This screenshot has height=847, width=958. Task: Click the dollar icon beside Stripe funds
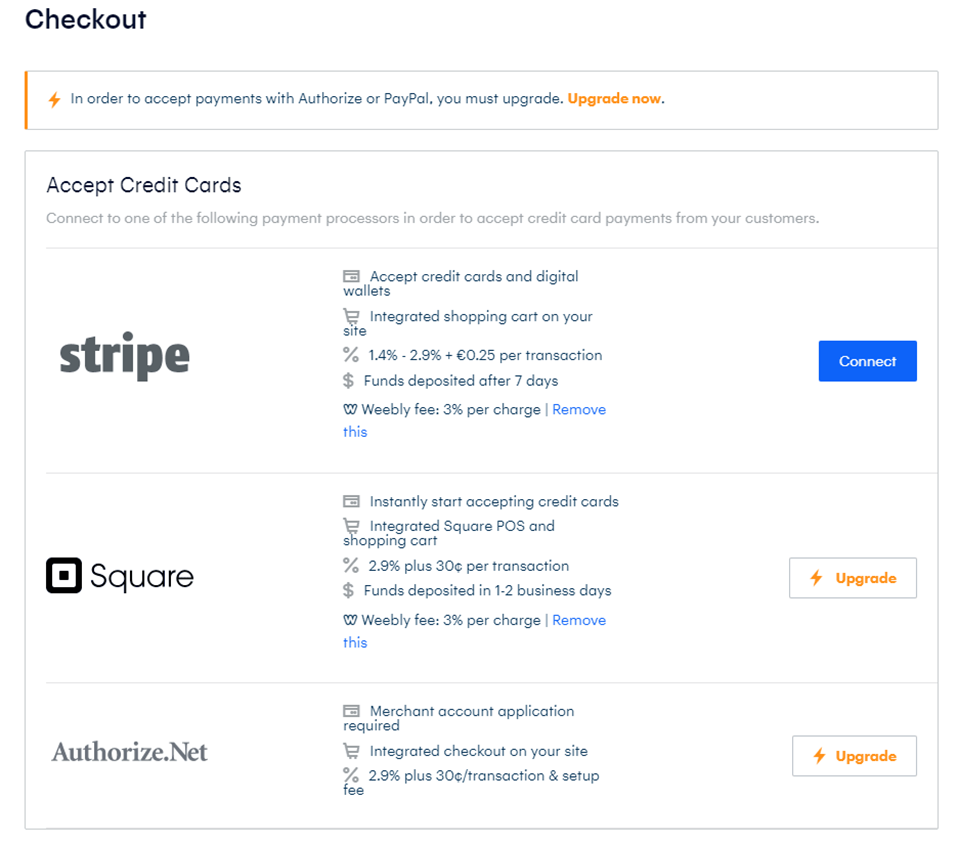point(348,381)
